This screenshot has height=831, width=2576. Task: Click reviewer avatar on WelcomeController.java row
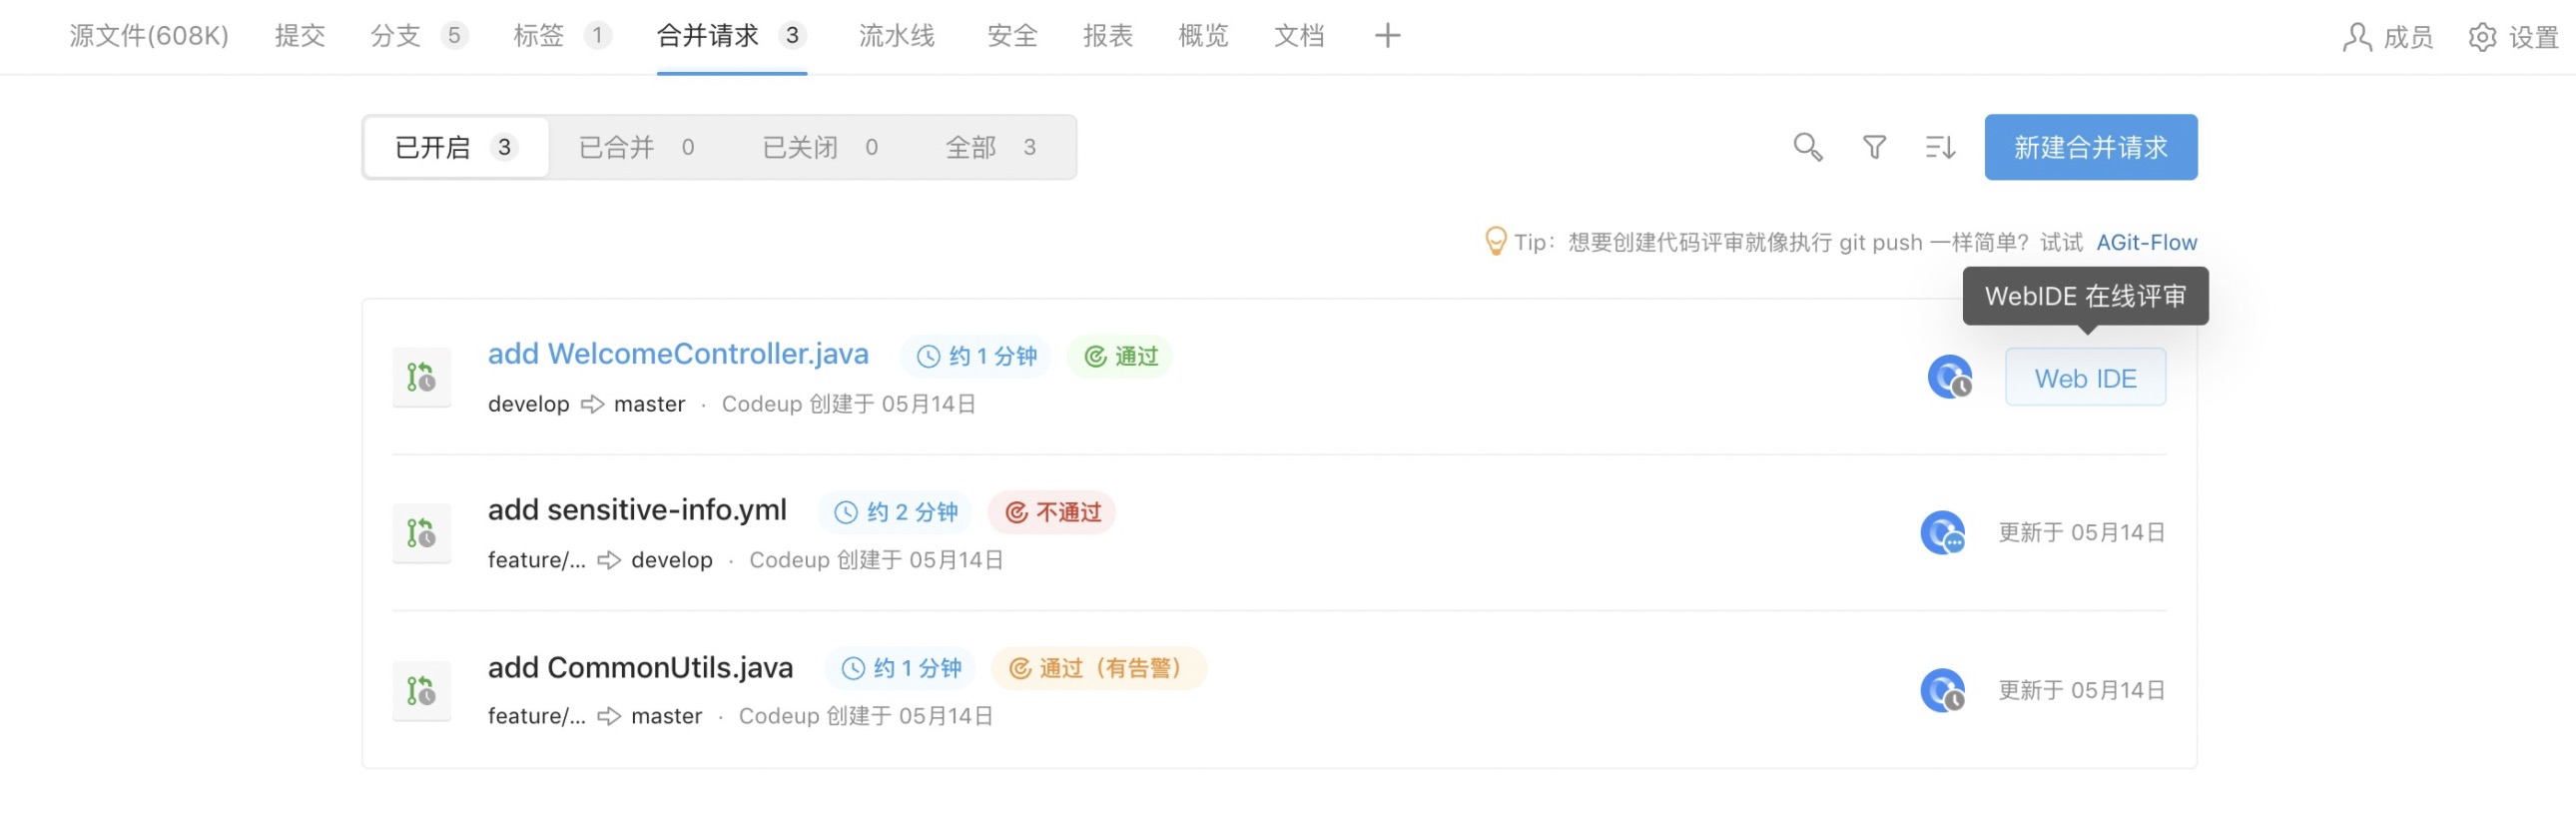[x=1949, y=377]
